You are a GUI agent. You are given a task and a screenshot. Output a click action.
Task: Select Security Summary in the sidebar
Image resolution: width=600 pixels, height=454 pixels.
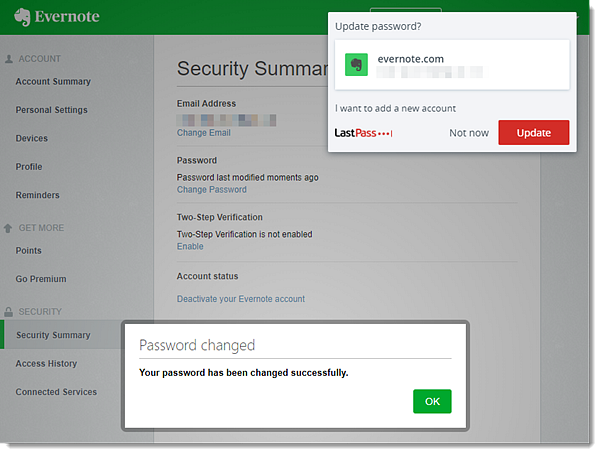pos(53,335)
